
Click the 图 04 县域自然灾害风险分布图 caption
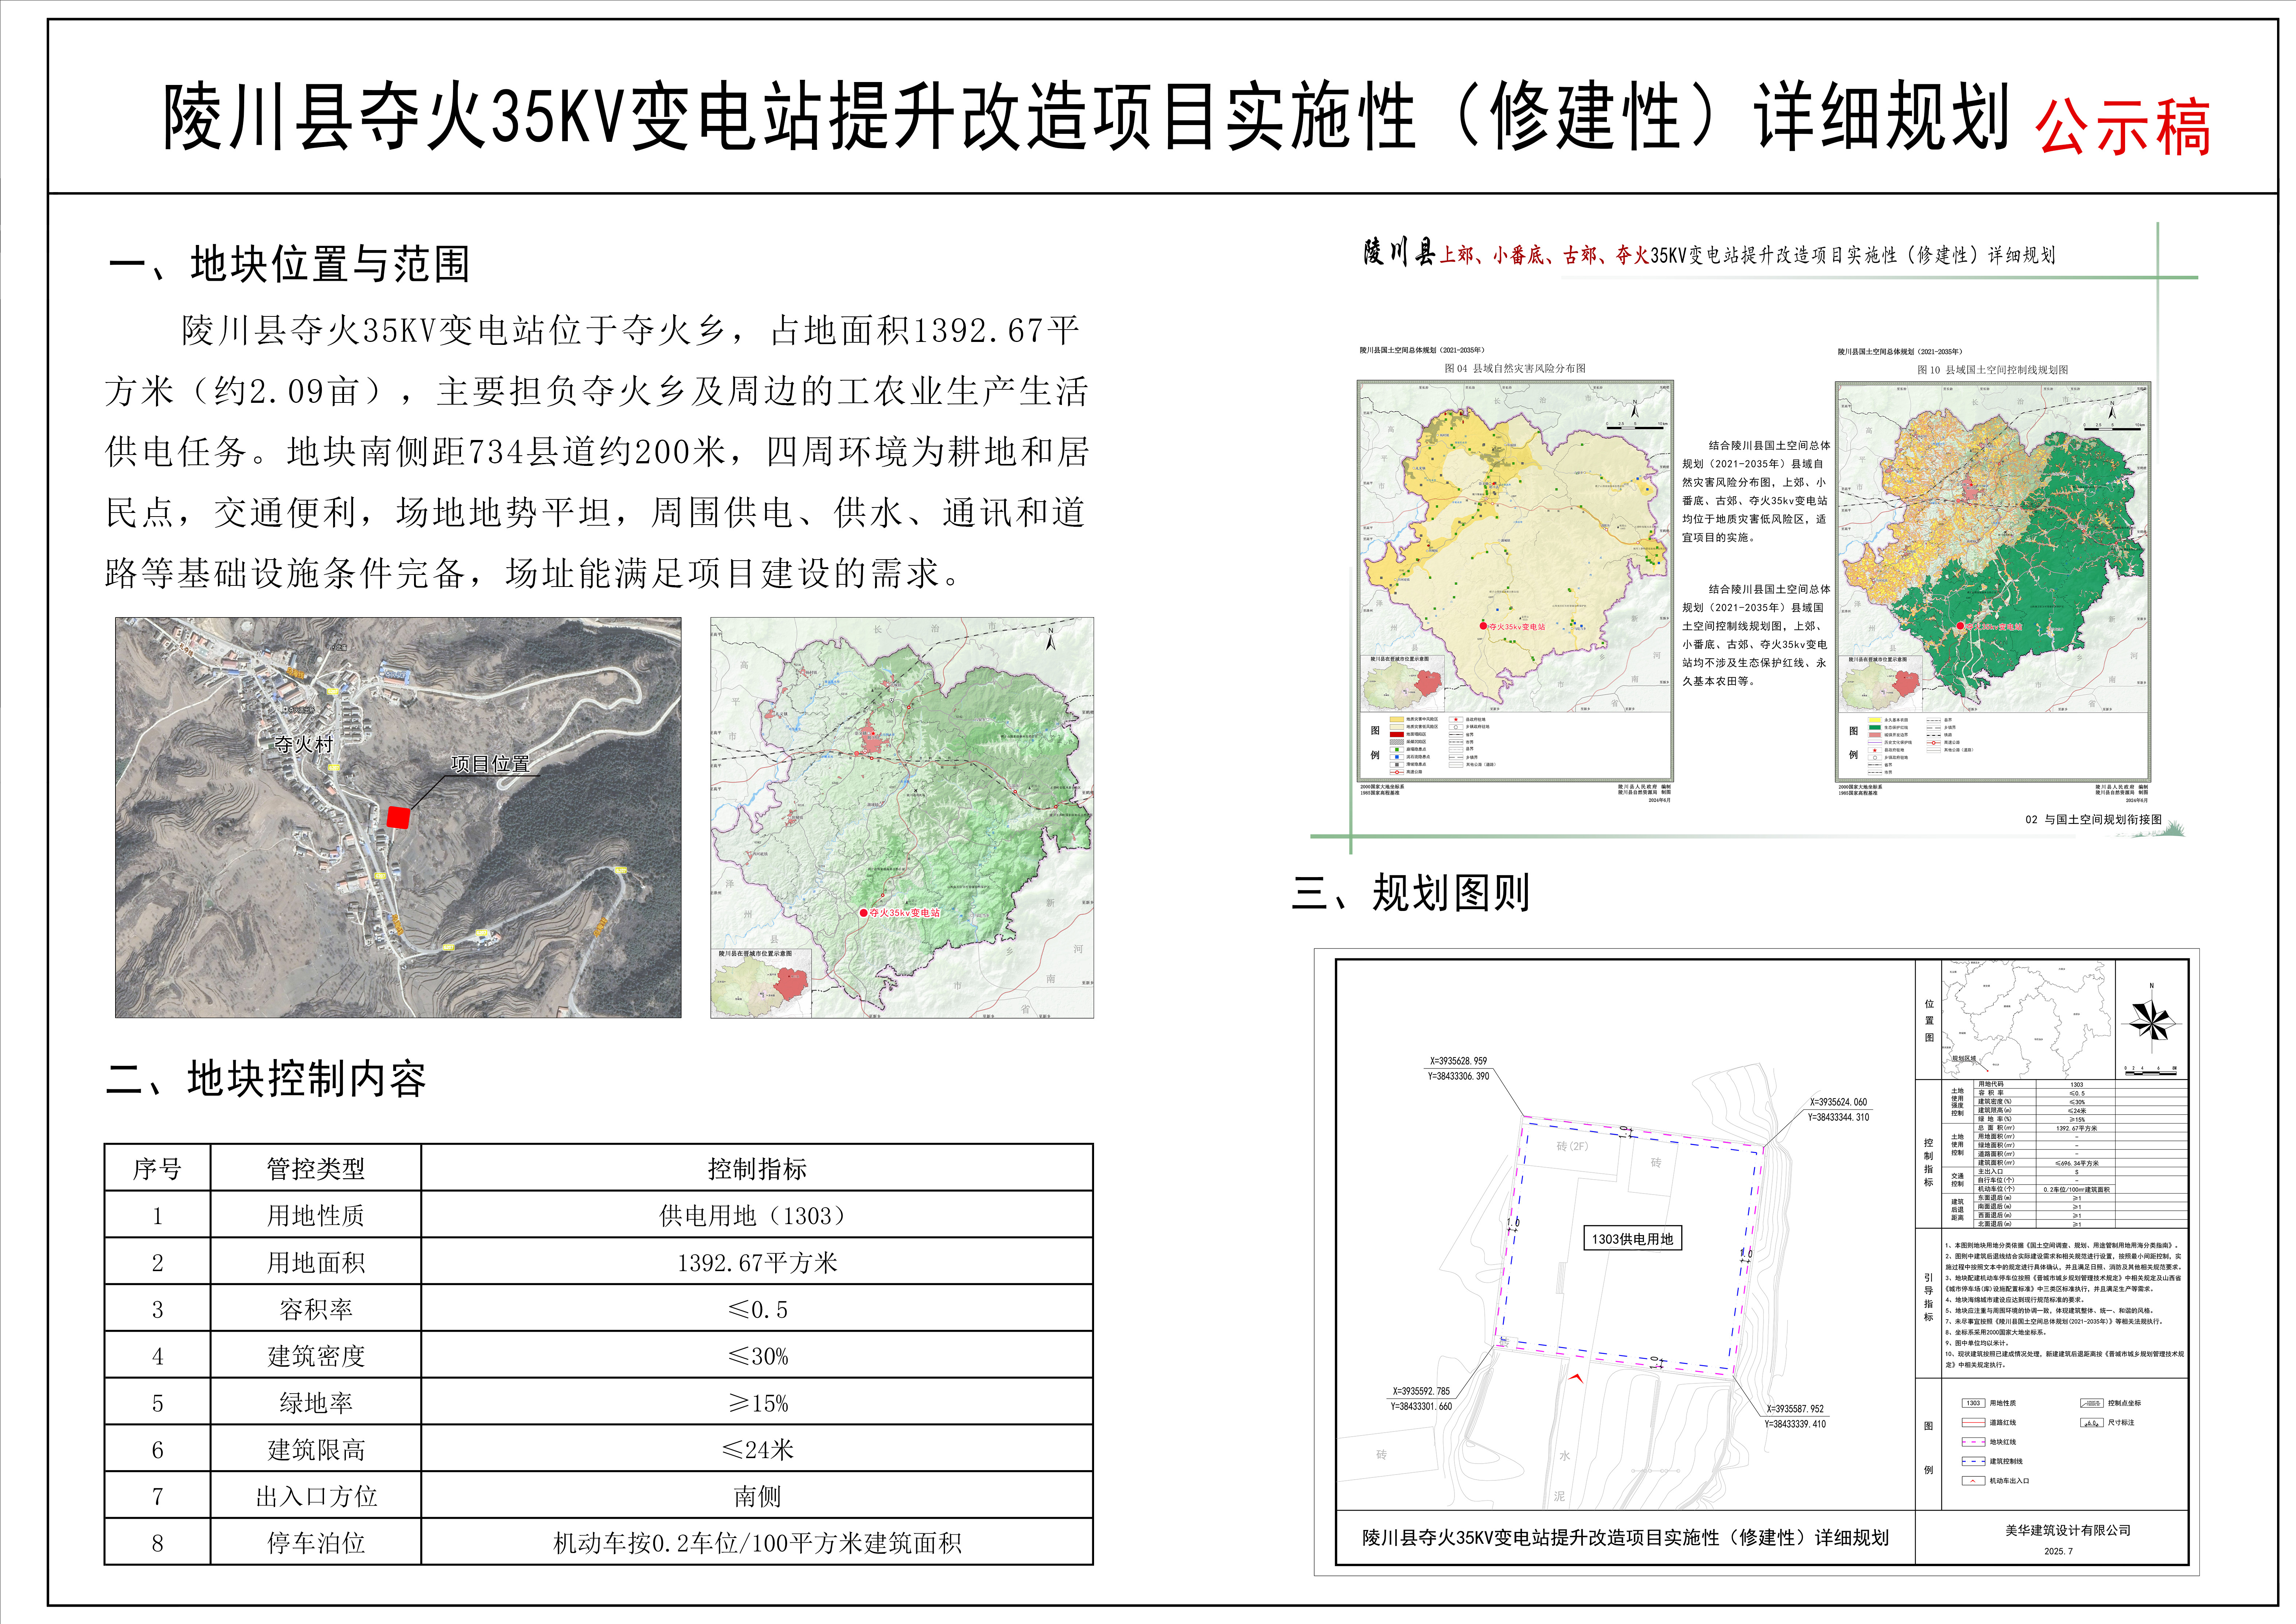(1515, 368)
